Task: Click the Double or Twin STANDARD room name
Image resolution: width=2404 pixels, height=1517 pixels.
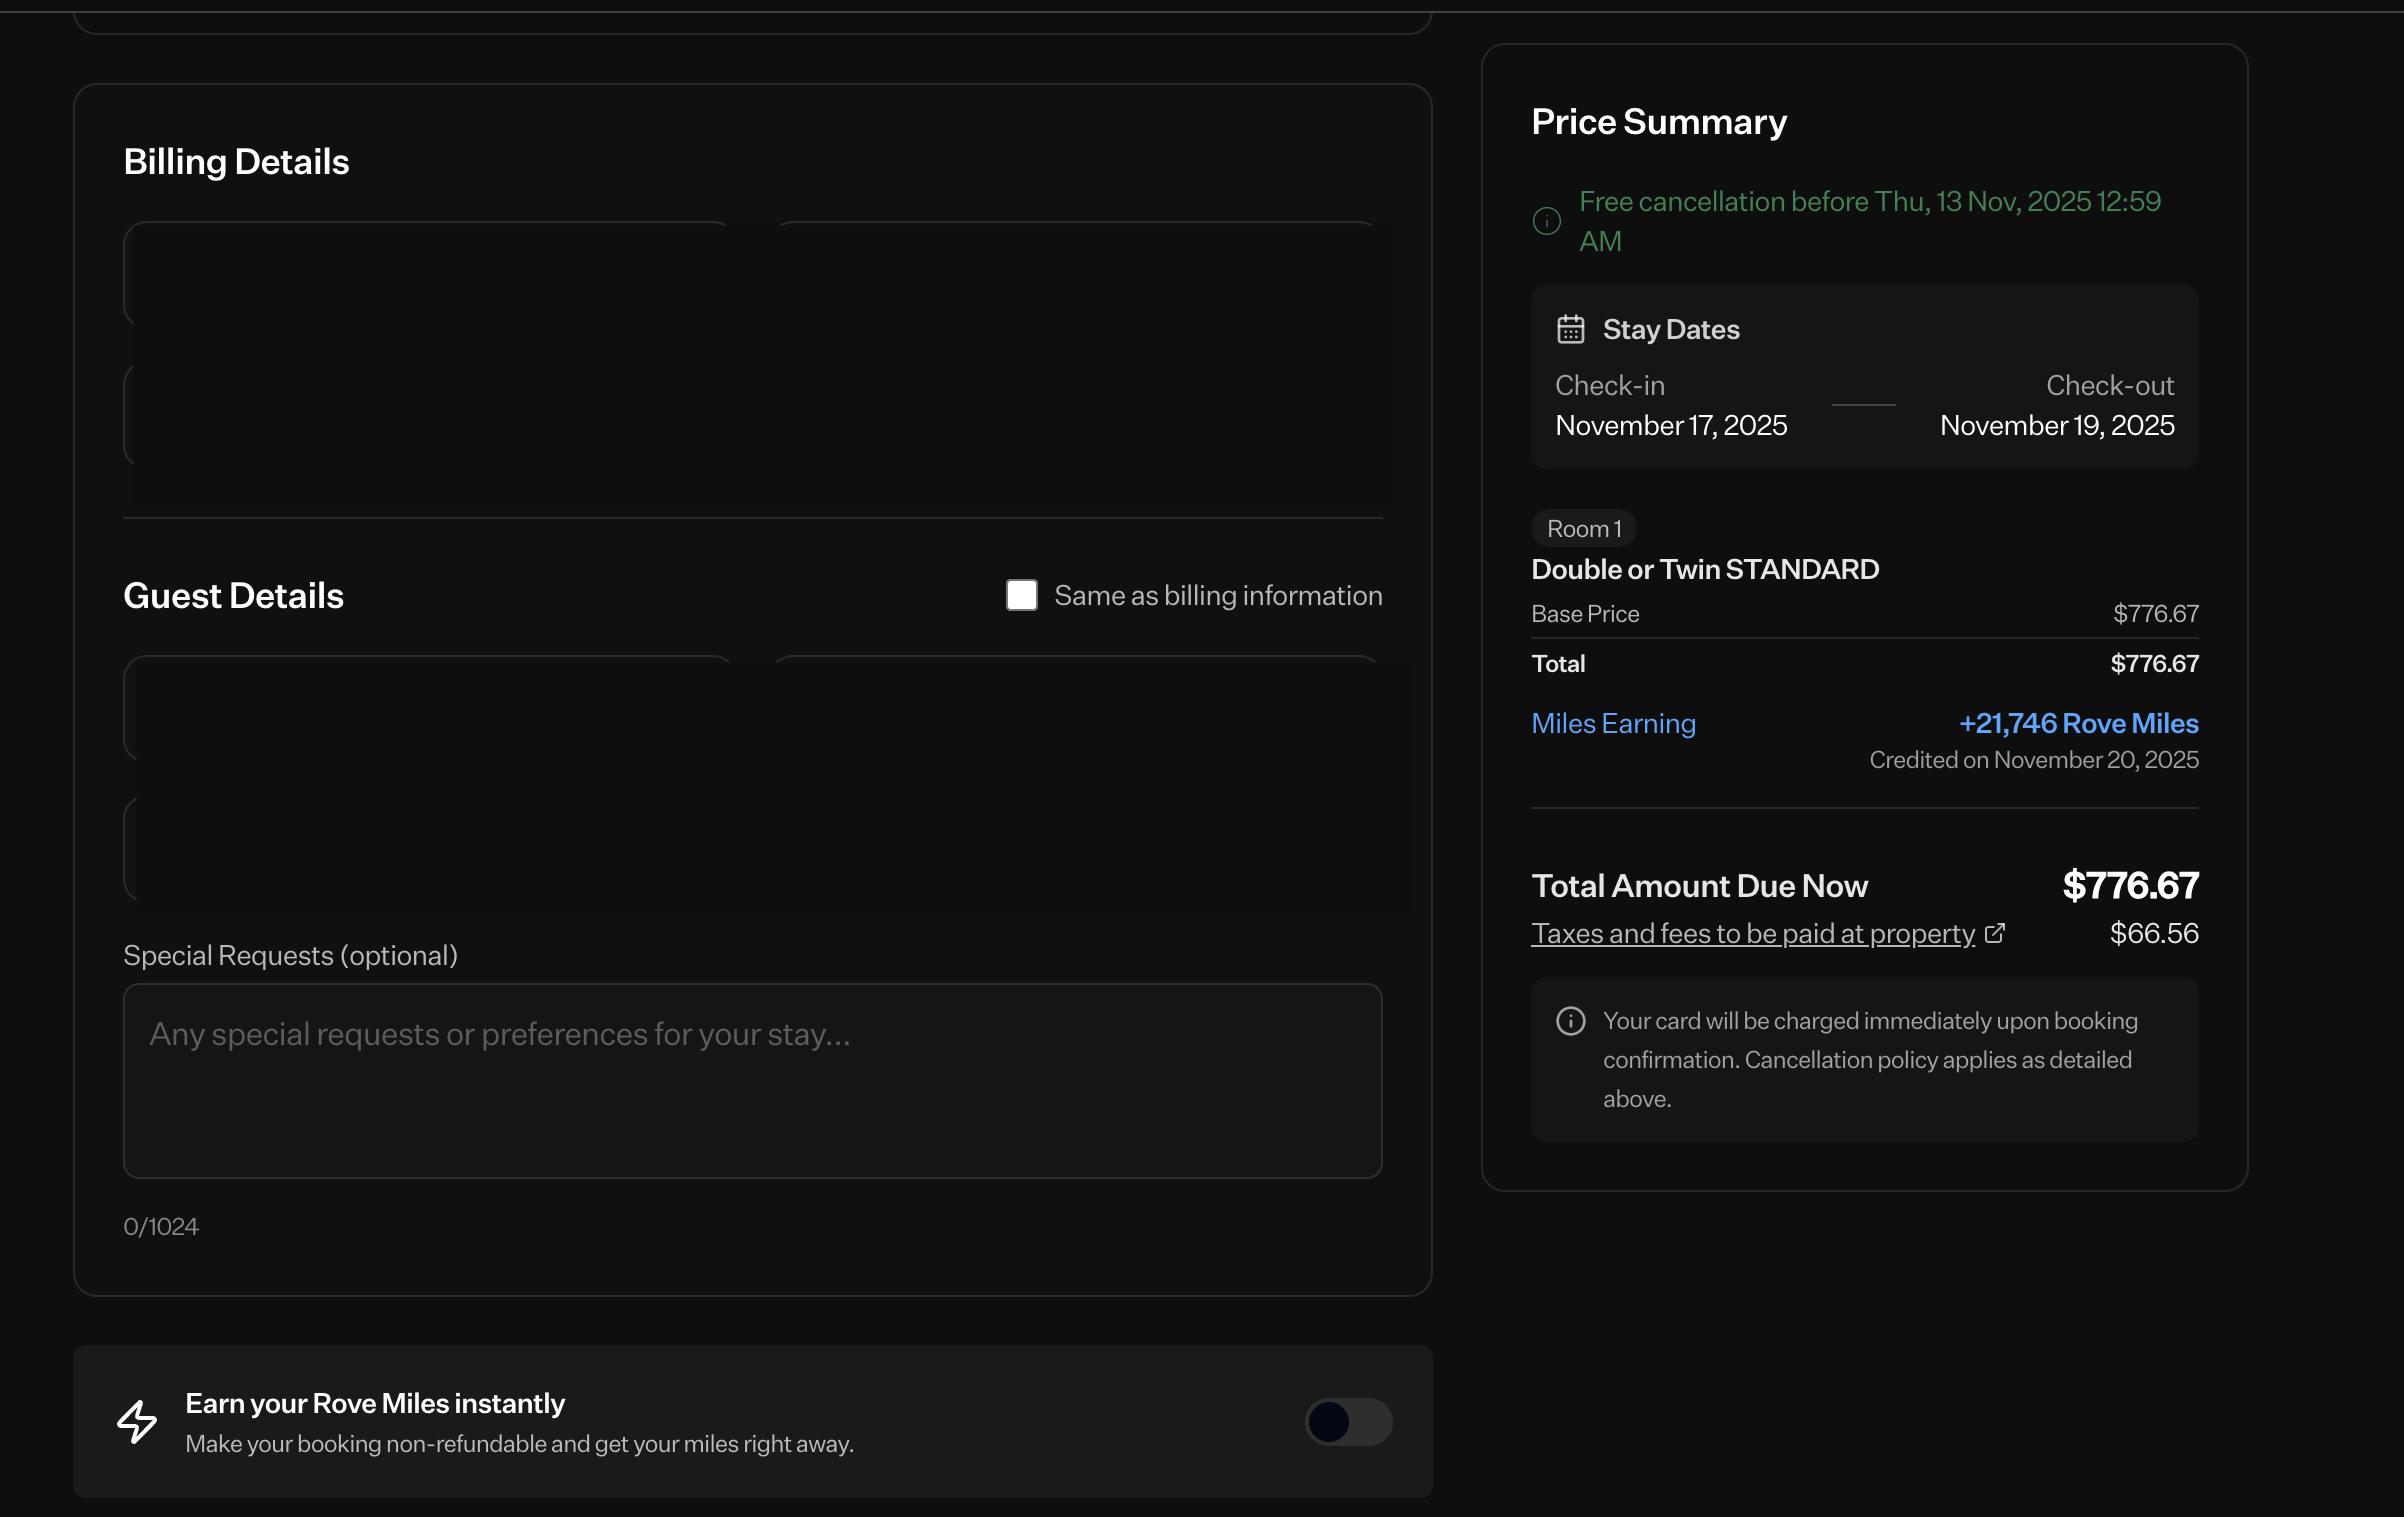Action: click(1704, 569)
